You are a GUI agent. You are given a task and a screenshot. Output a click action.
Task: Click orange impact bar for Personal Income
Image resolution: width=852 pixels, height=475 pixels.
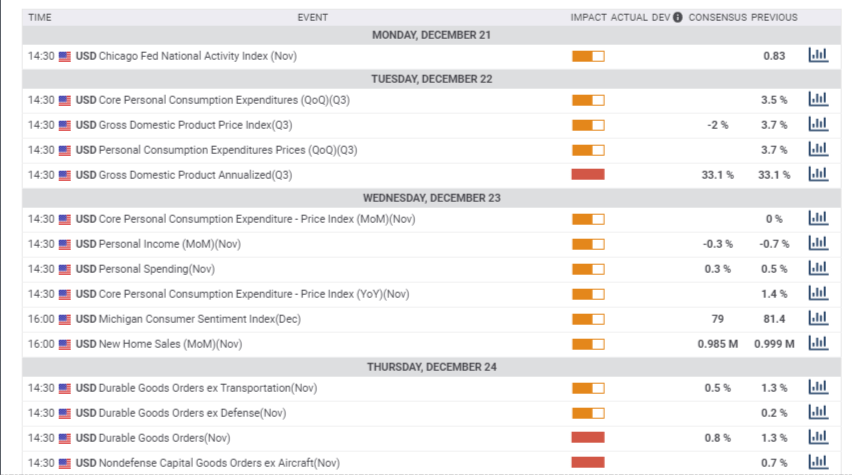pyautogui.click(x=588, y=243)
